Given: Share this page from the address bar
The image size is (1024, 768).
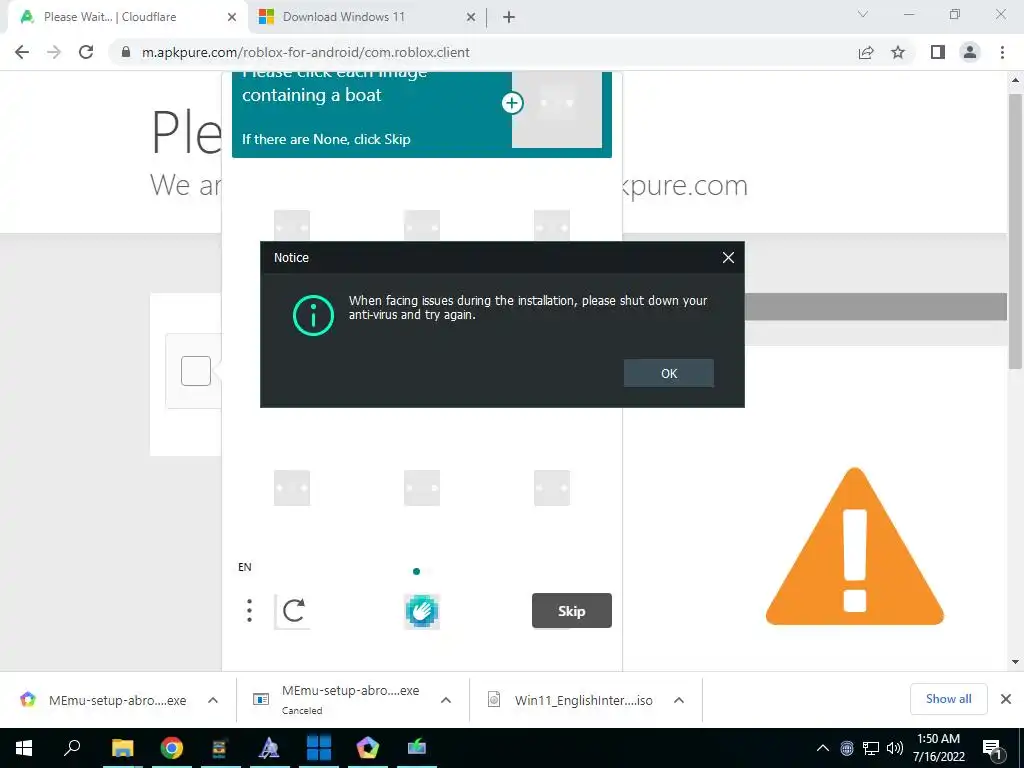Looking at the screenshot, I should coord(866,52).
